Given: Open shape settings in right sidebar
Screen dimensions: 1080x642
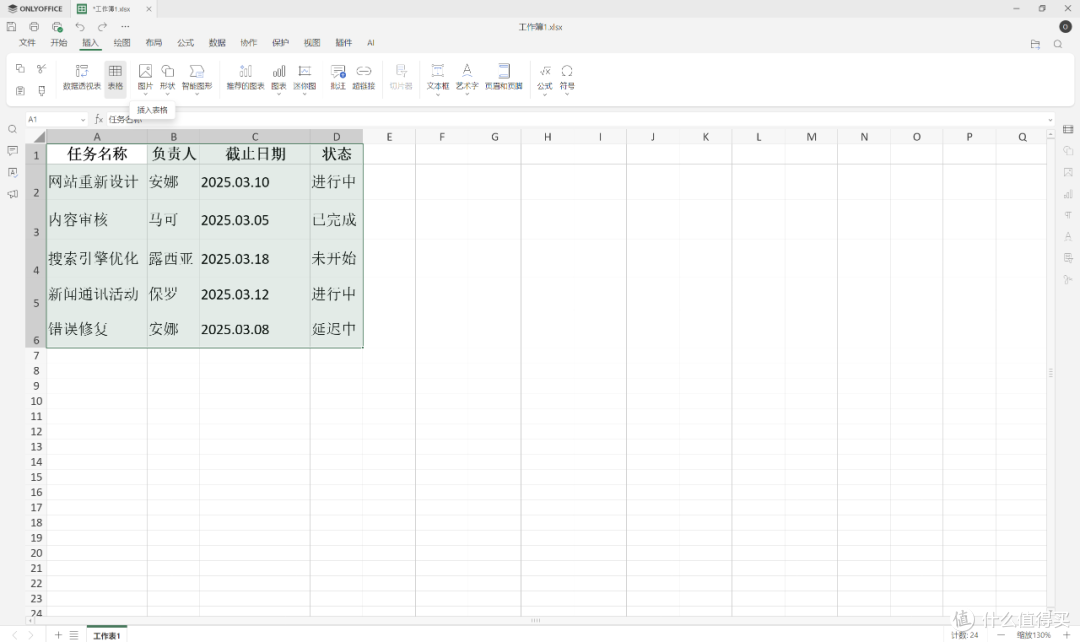Looking at the screenshot, I should [1068, 151].
